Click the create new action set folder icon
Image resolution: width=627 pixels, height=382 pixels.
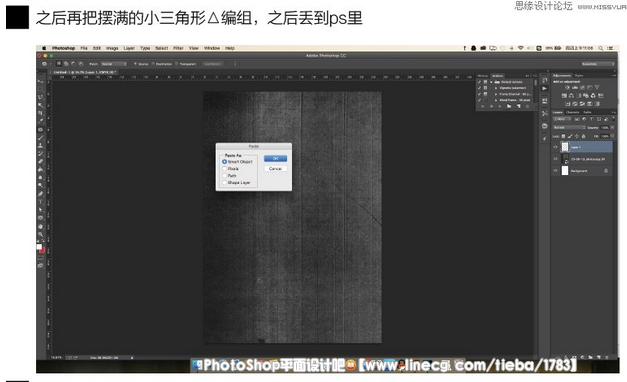click(509, 106)
